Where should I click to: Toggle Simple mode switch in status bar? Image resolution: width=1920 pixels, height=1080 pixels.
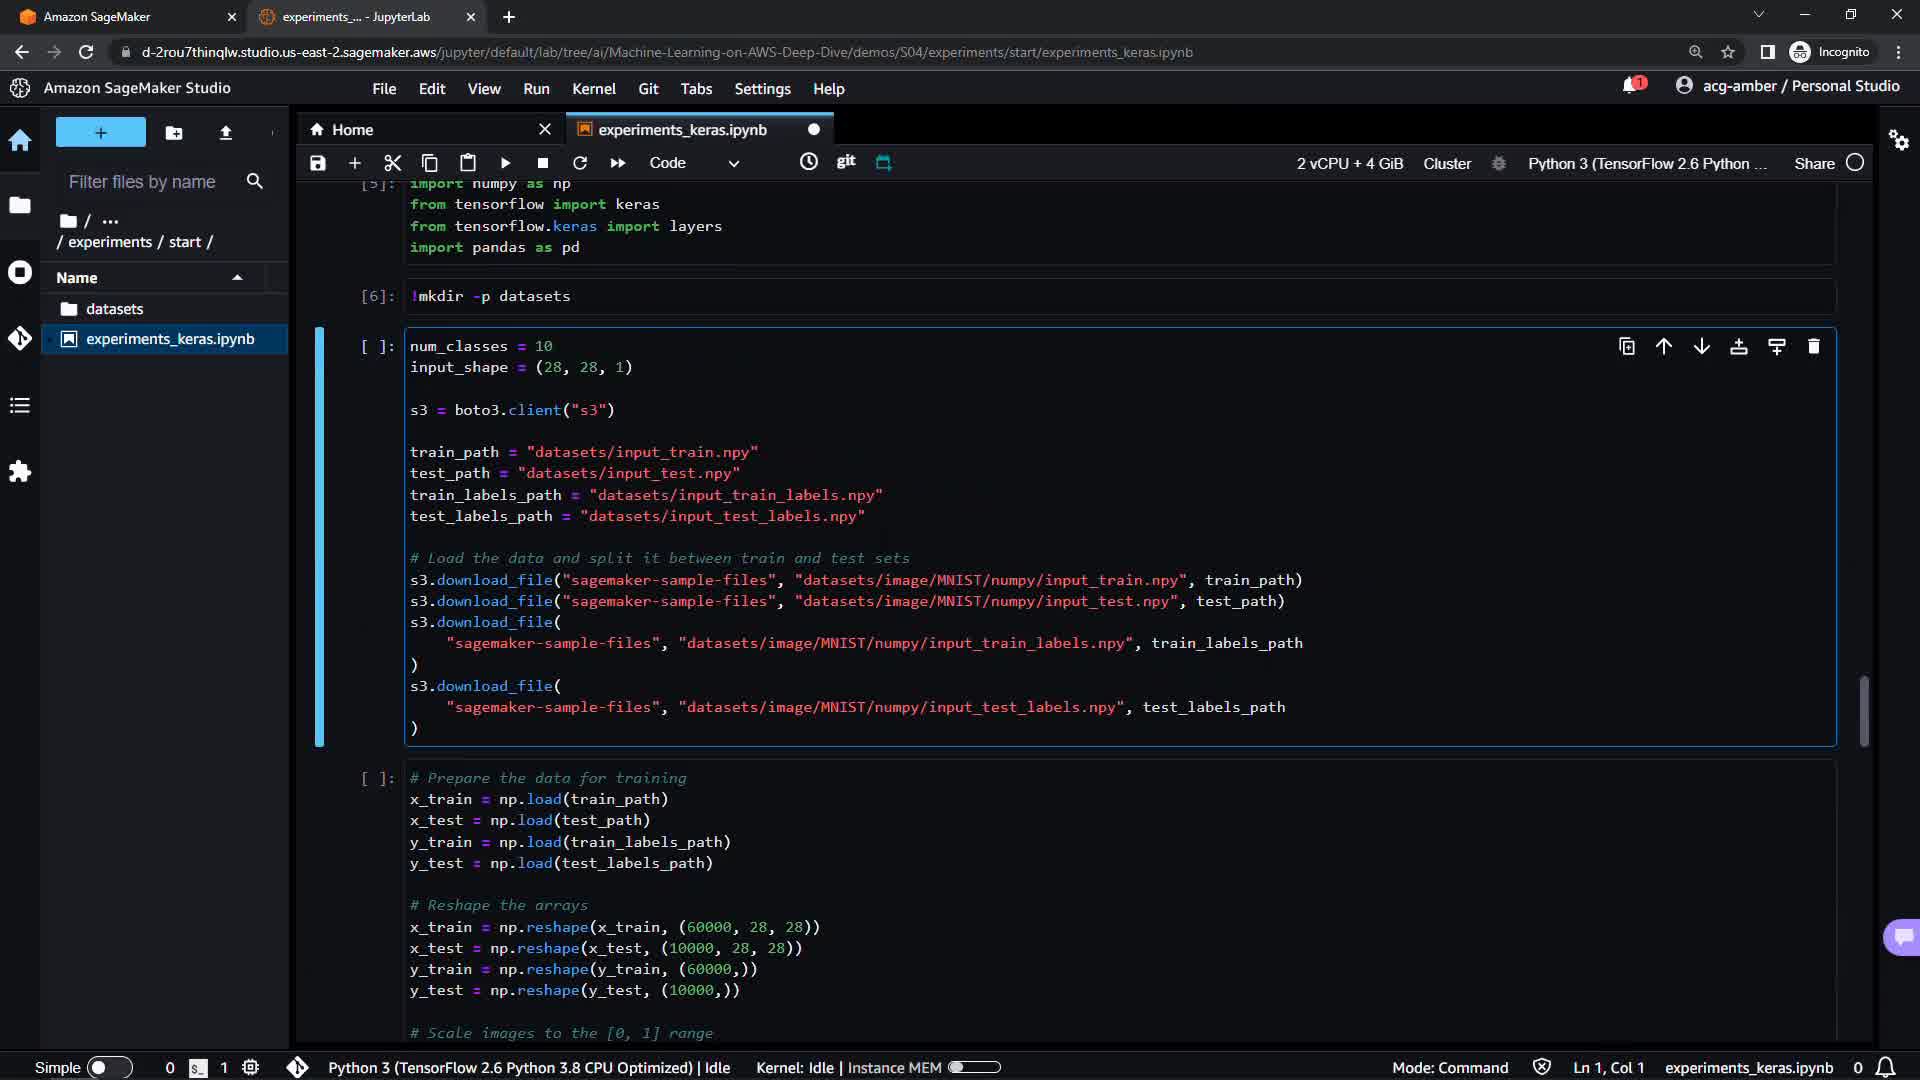click(x=108, y=1068)
